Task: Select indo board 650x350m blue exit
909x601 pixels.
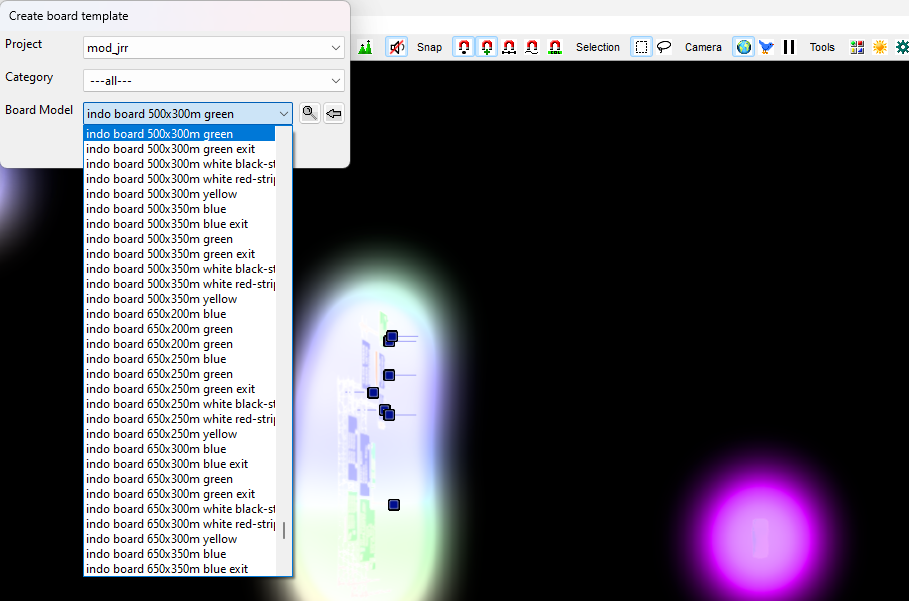Action: [x=180, y=570]
